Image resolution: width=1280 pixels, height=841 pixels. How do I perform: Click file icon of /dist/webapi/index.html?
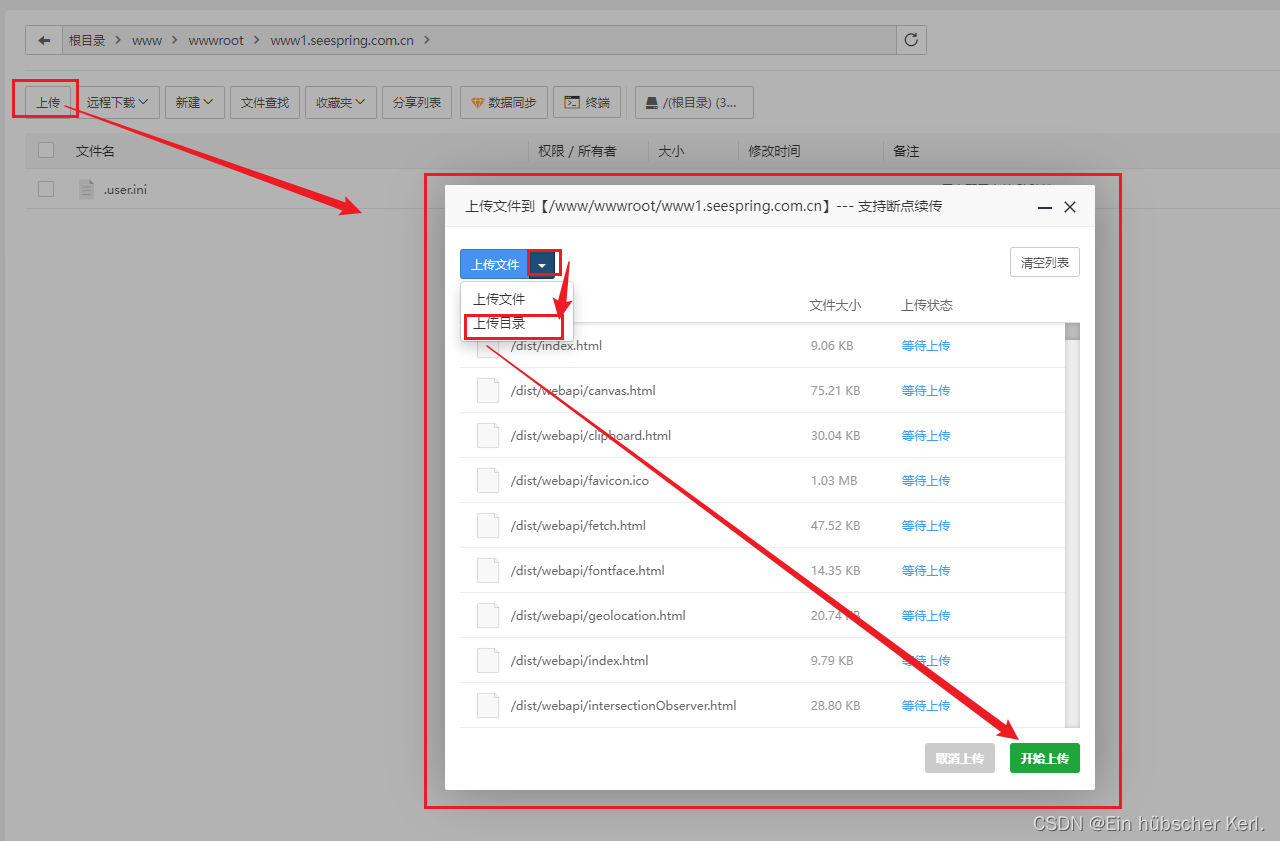coord(488,660)
